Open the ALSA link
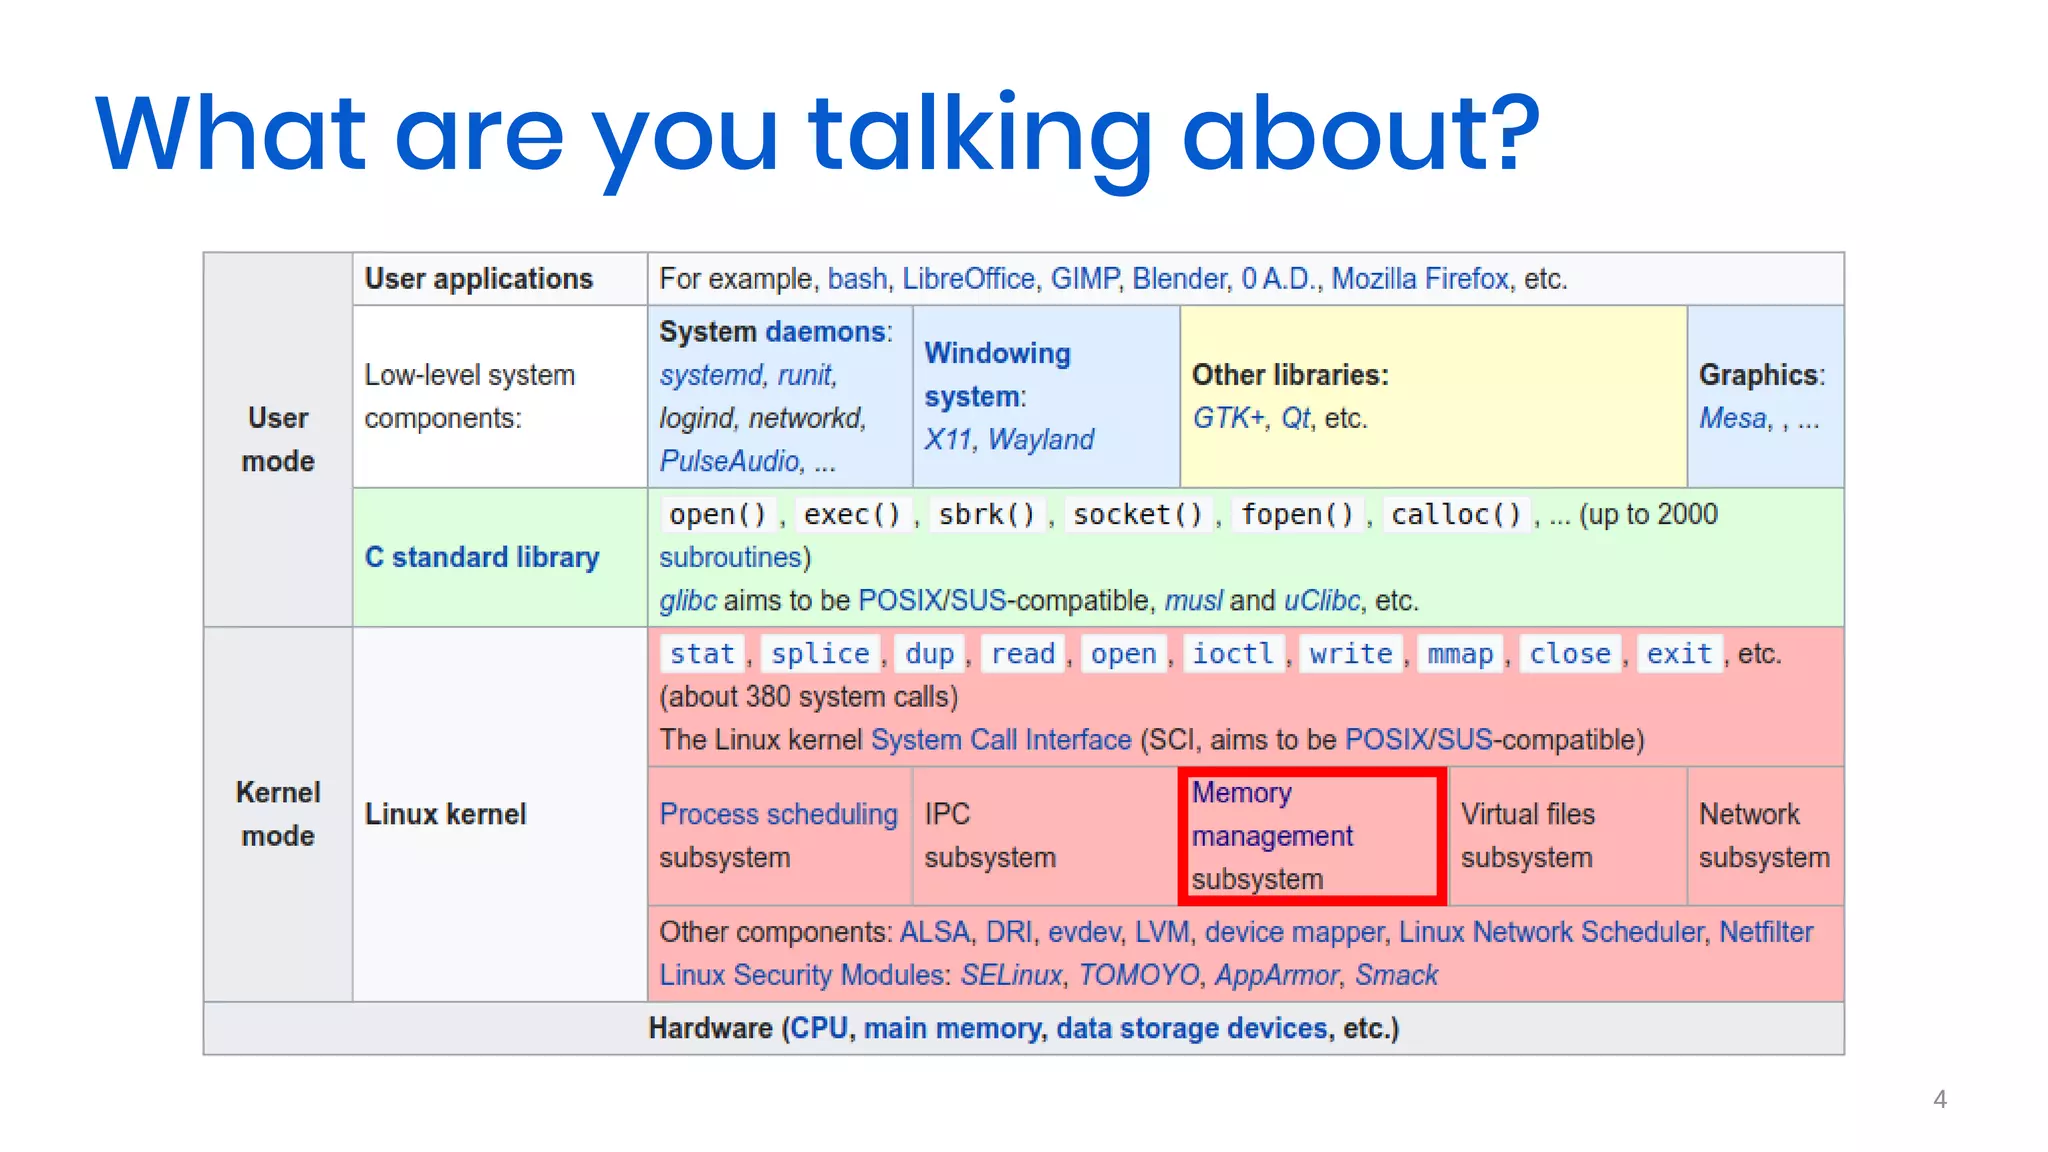The width and height of the screenshot is (2048, 1152). click(x=934, y=932)
